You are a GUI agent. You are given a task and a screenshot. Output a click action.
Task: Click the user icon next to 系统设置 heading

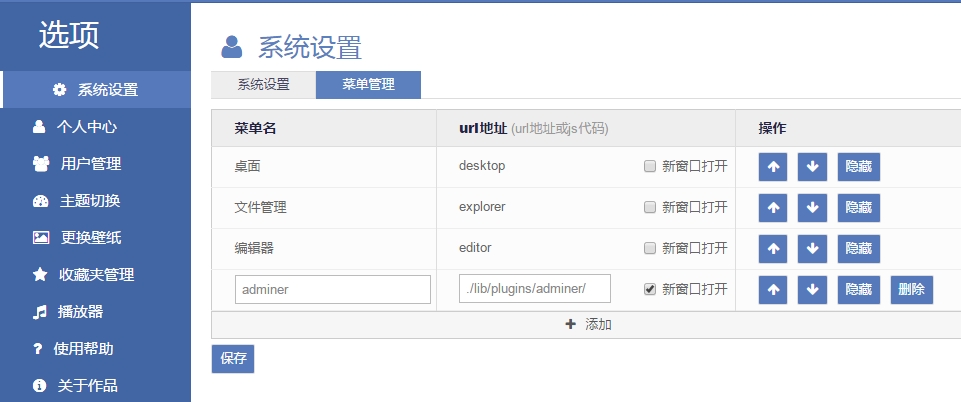[x=232, y=47]
